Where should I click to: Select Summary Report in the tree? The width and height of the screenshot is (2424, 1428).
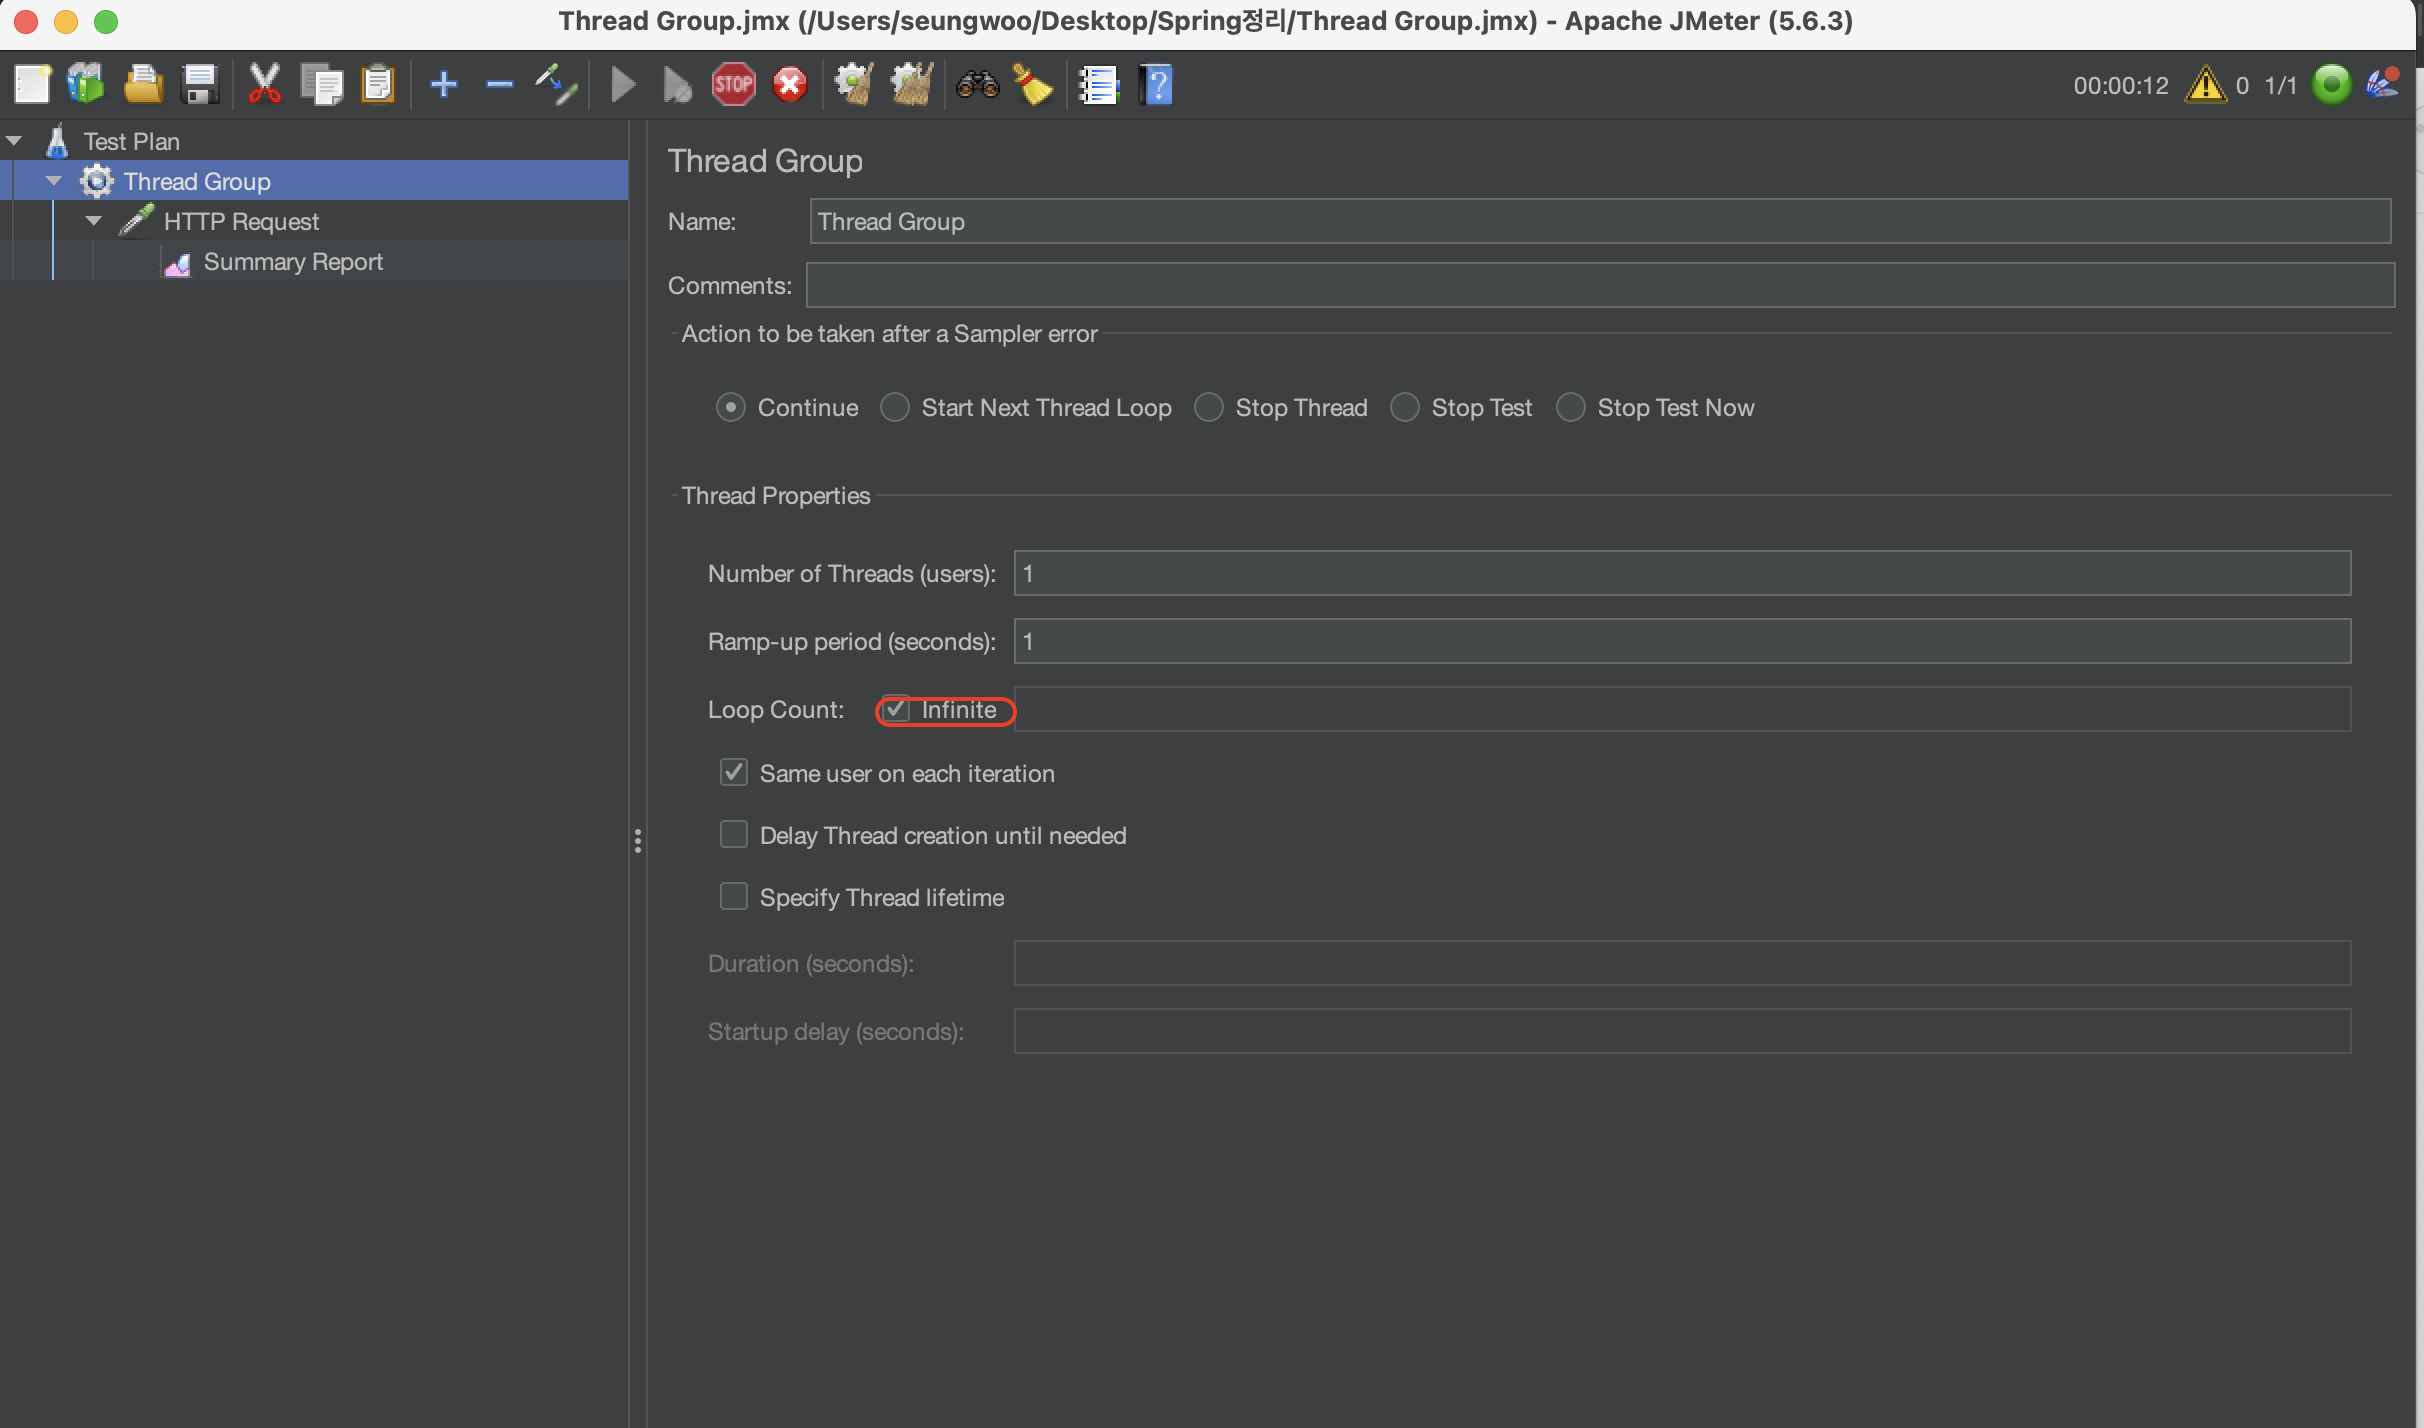click(x=292, y=262)
